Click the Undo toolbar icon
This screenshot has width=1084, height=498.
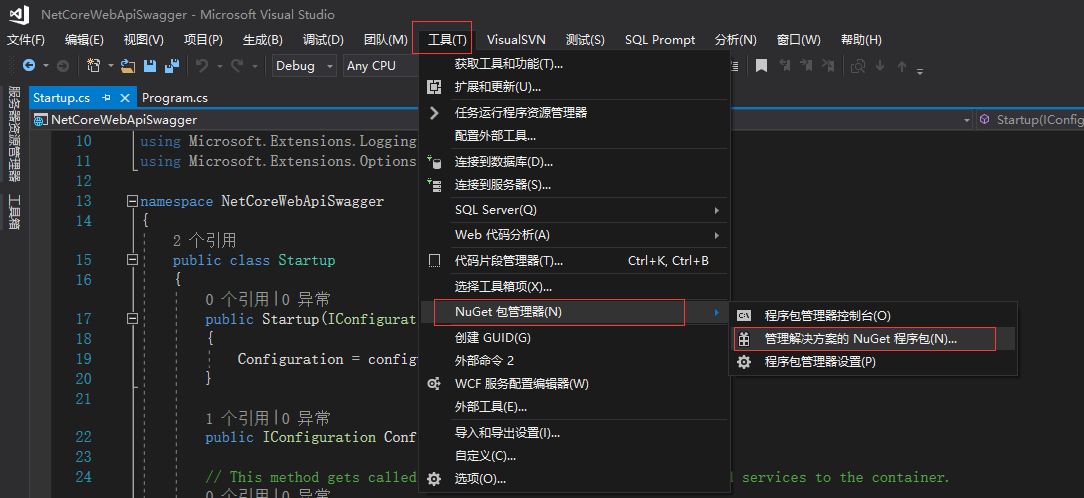pyautogui.click(x=202, y=66)
